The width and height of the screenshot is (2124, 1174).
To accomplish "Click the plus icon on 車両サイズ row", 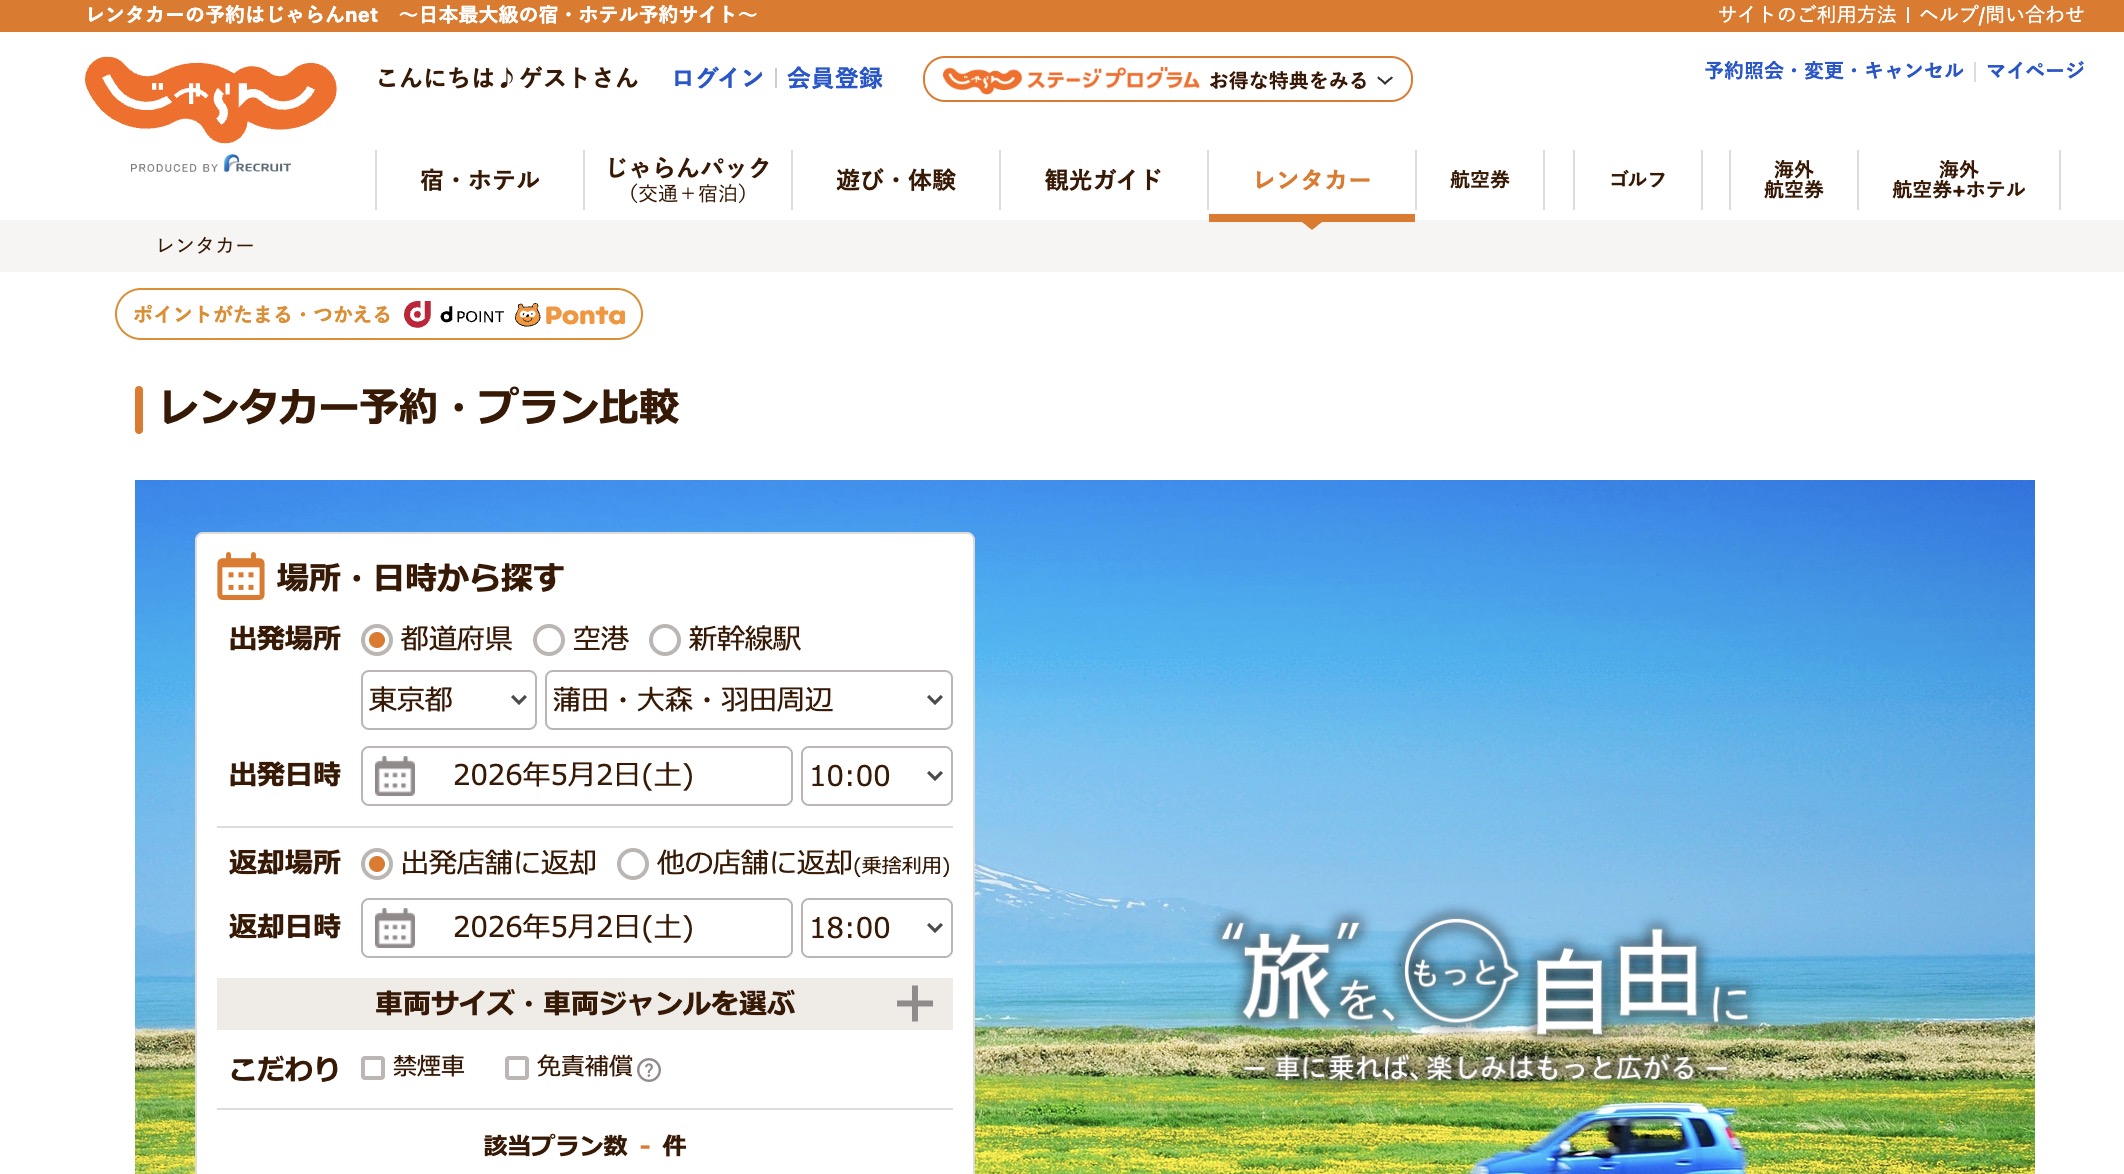I will (x=914, y=1003).
